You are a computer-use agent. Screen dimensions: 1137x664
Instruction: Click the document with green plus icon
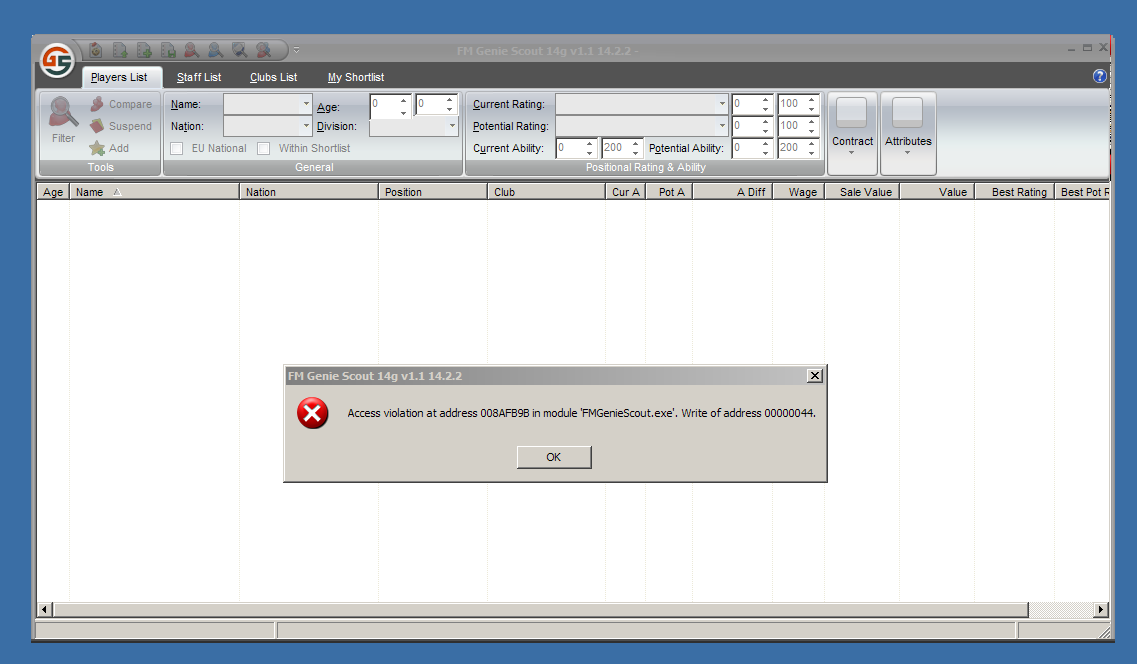[144, 50]
